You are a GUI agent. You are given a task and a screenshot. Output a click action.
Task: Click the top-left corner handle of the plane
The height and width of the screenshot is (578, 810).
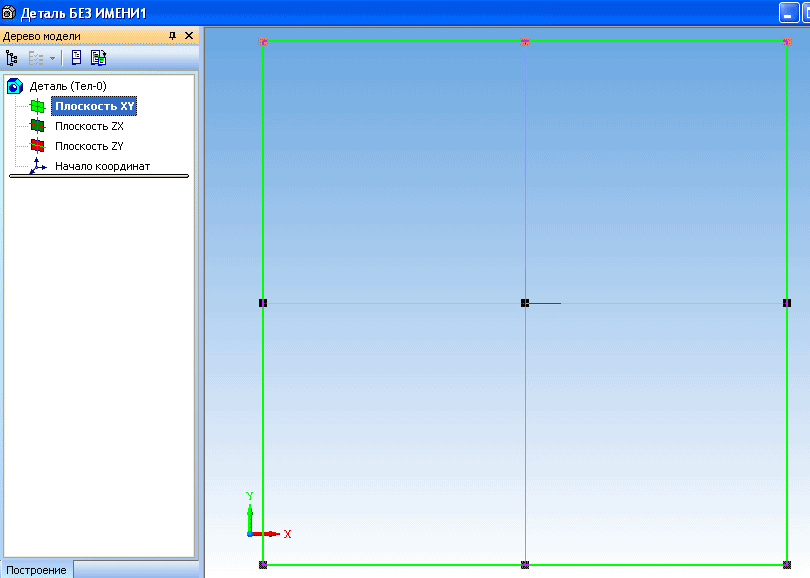click(x=263, y=41)
